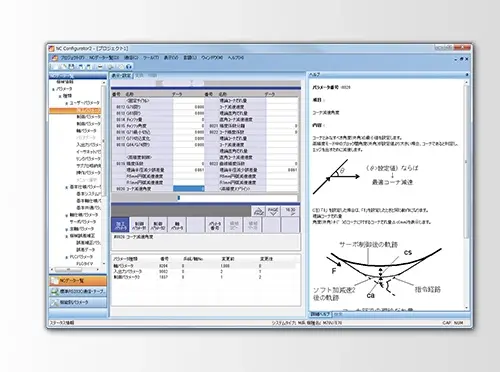Click the parameter number softkey

pos(215,225)
